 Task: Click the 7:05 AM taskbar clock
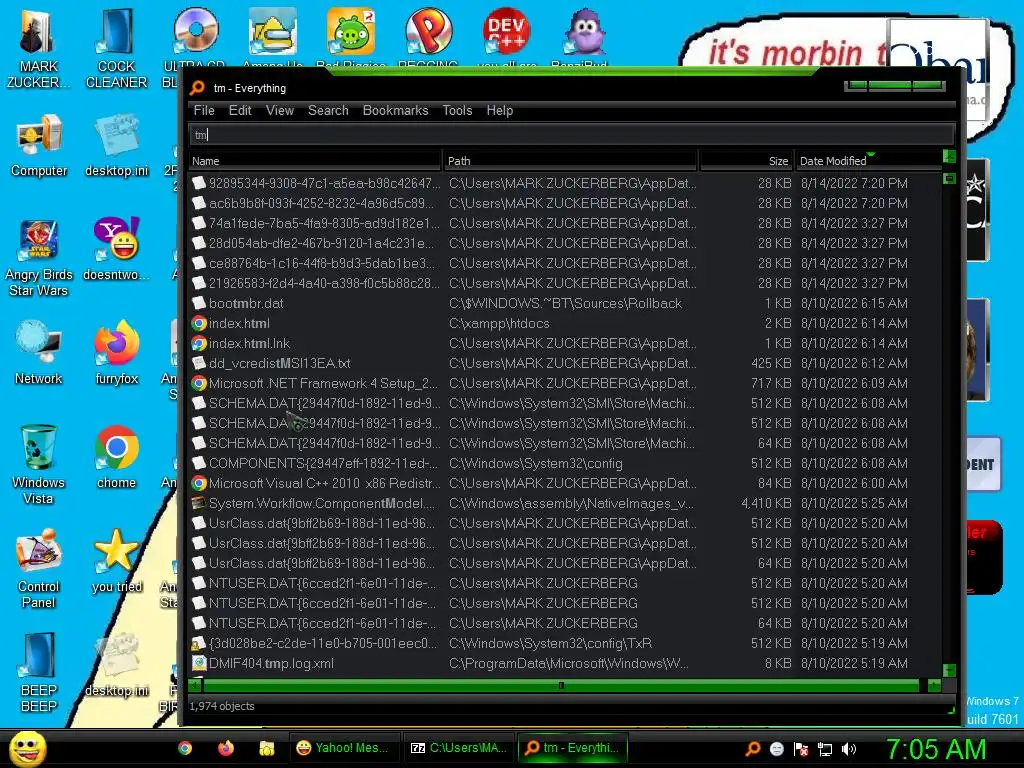click(x=936, y=749)
